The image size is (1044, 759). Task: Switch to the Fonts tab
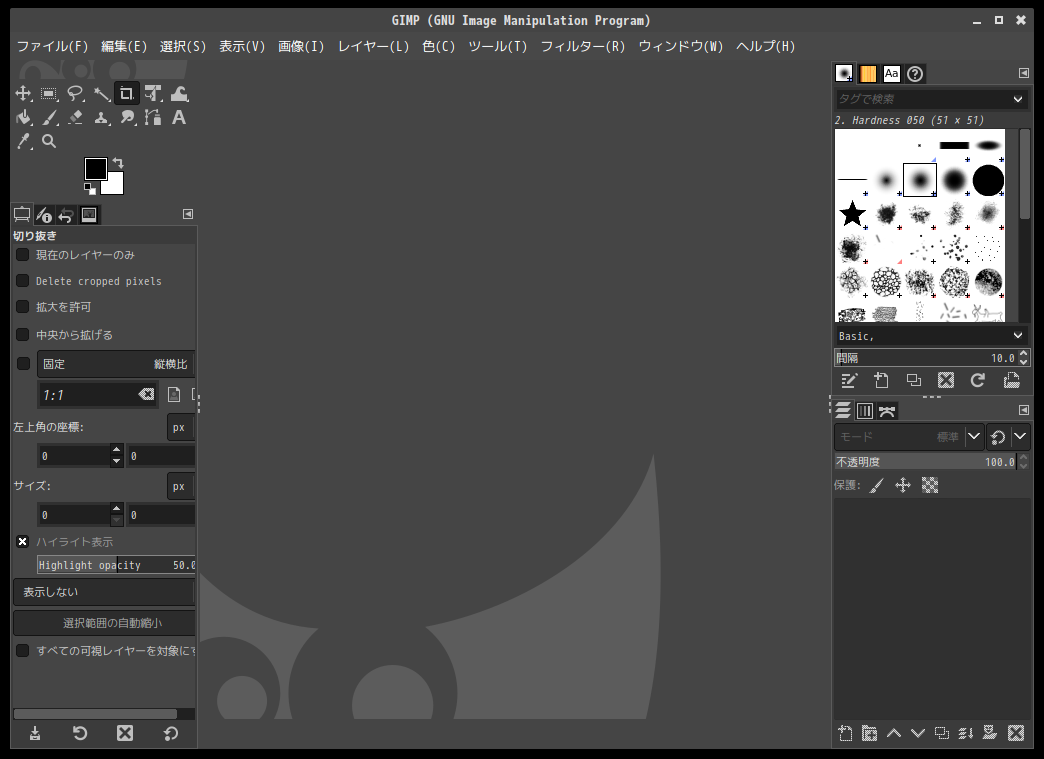[x=892, y=73]
